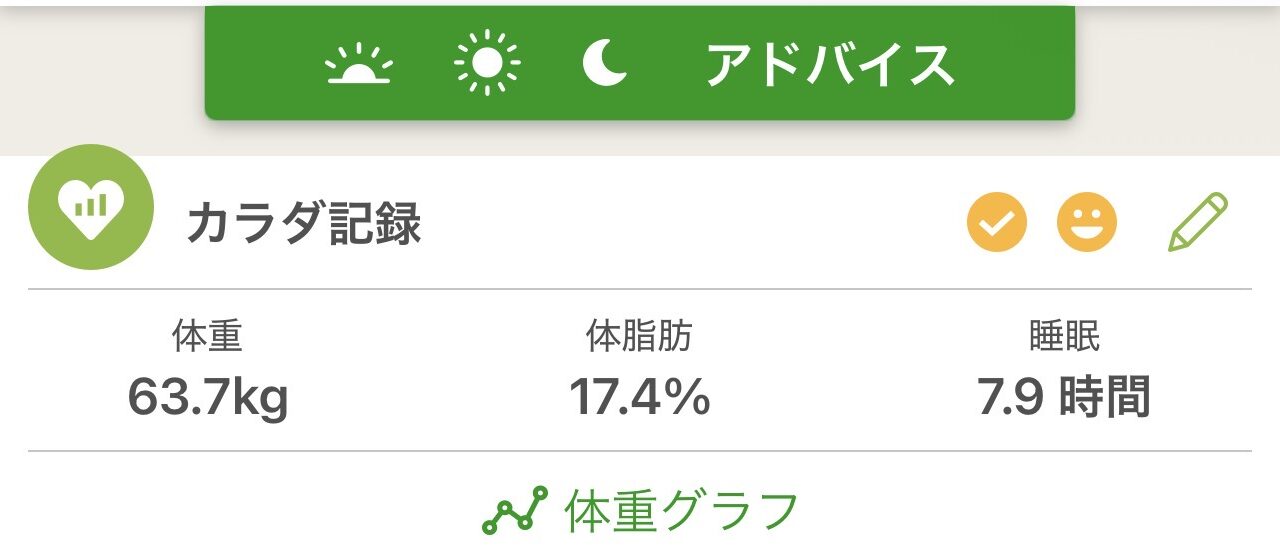
Task: Toggle the orange smiley mood face
Action: click(x=1087, y=222)
